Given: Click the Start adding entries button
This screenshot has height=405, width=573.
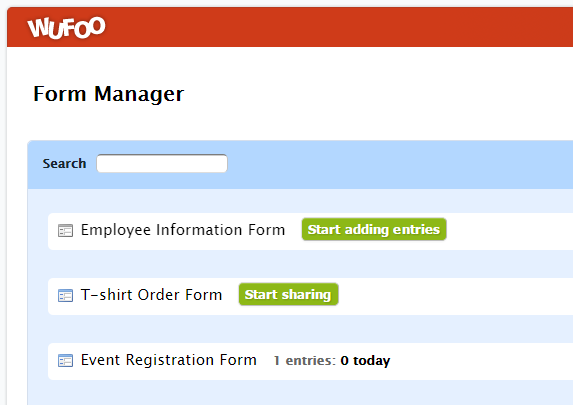Looking at the screenshot, I should [374, 230].
